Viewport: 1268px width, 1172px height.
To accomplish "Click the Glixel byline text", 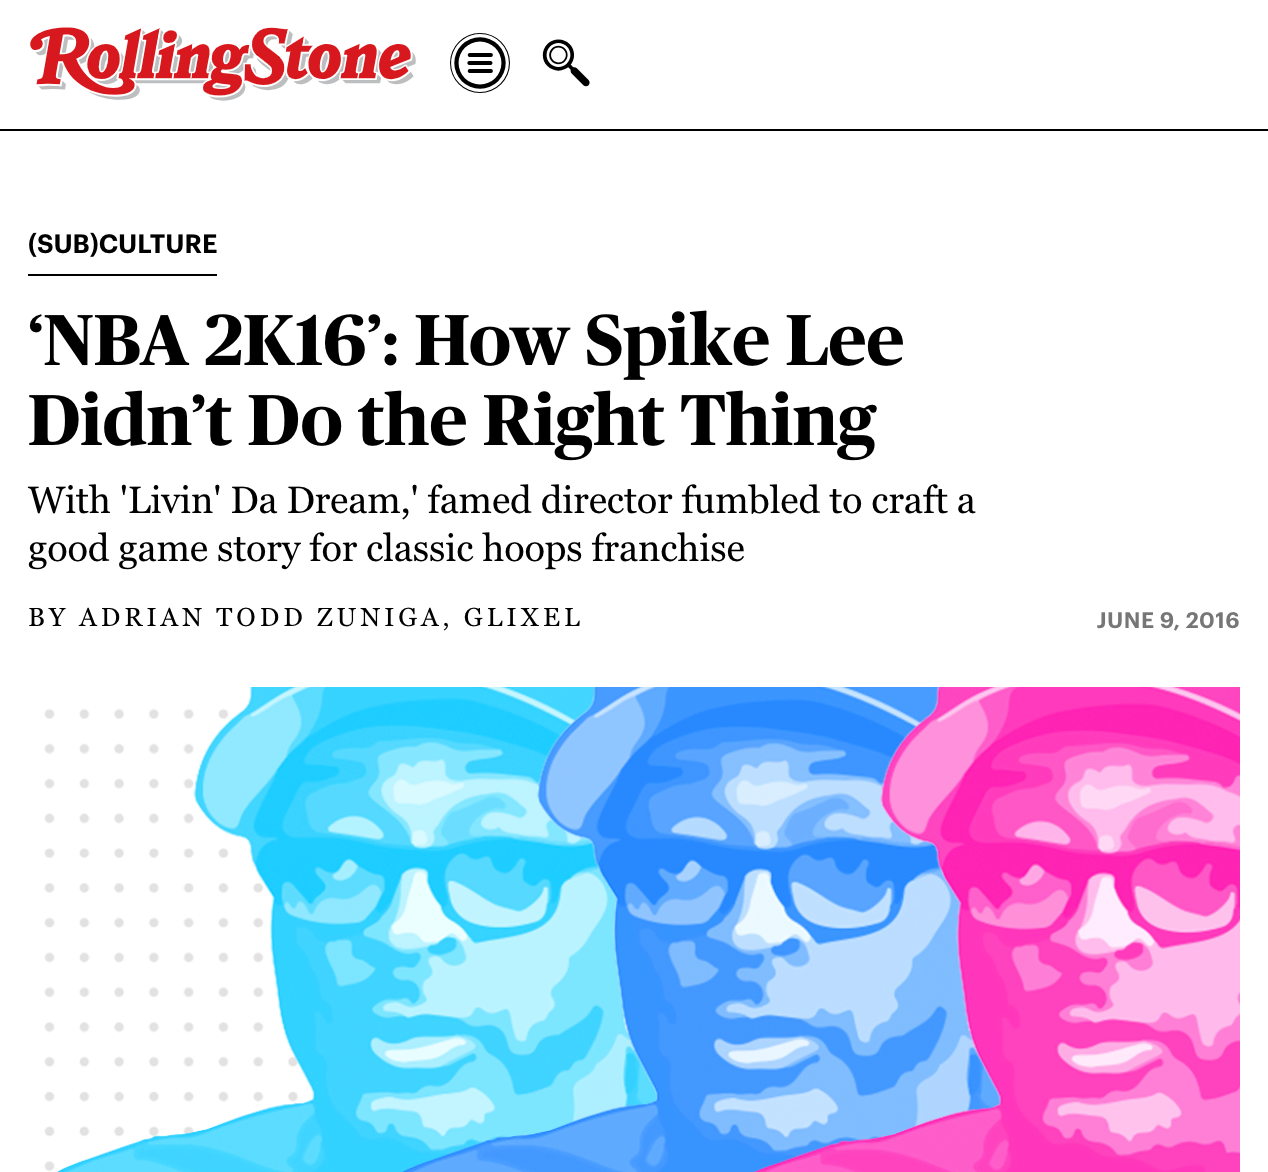I will point(523,617).
